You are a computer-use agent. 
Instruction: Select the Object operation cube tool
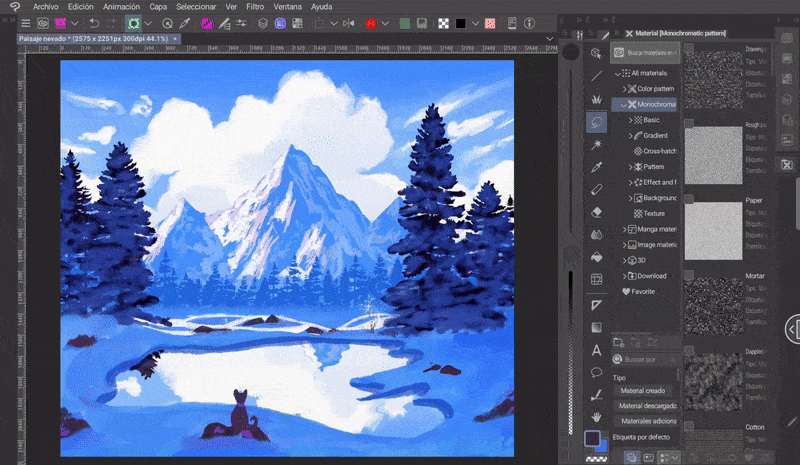[596, 53]
